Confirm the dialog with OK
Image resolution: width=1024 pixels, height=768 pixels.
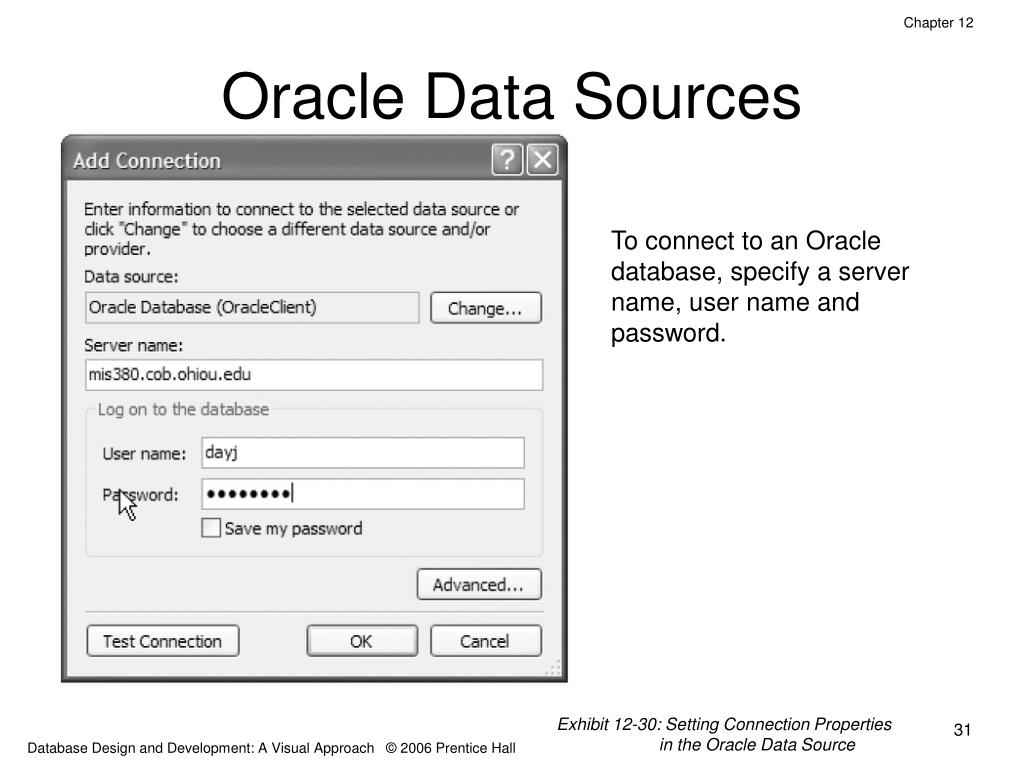coord(361,641)
